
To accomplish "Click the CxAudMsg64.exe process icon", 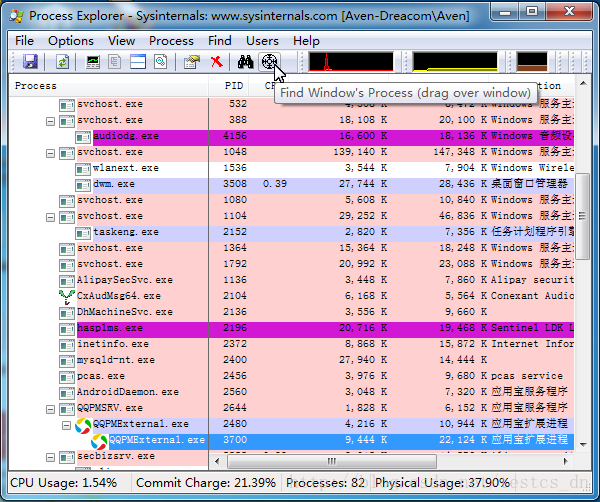I will point(67,297).
